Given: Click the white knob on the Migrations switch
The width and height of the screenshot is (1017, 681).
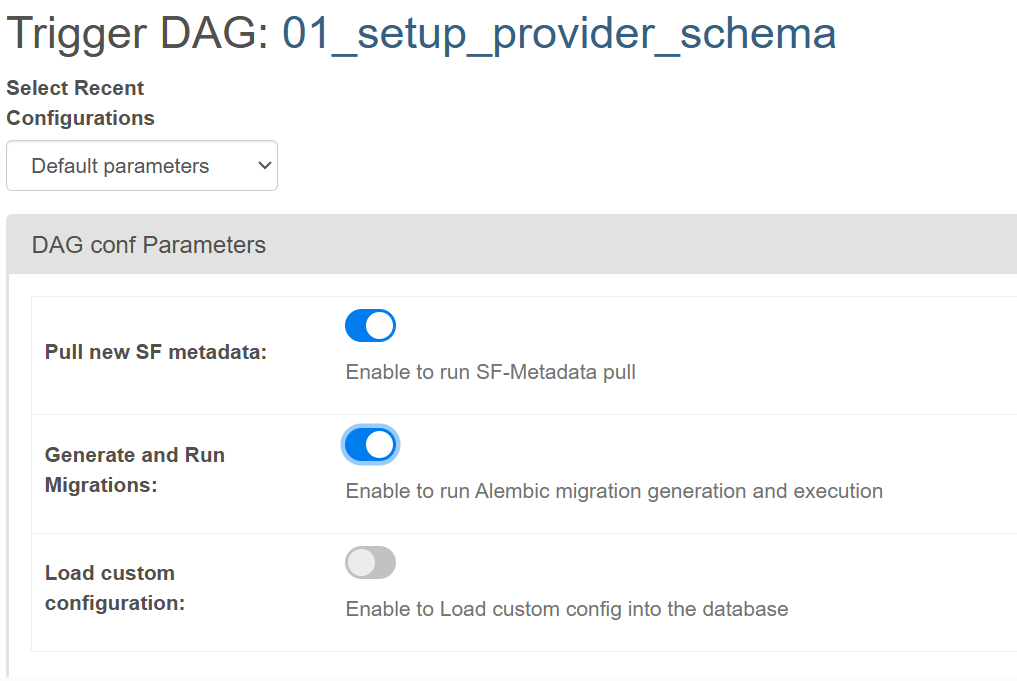Looking at the screenshot, I should (380, 444).
